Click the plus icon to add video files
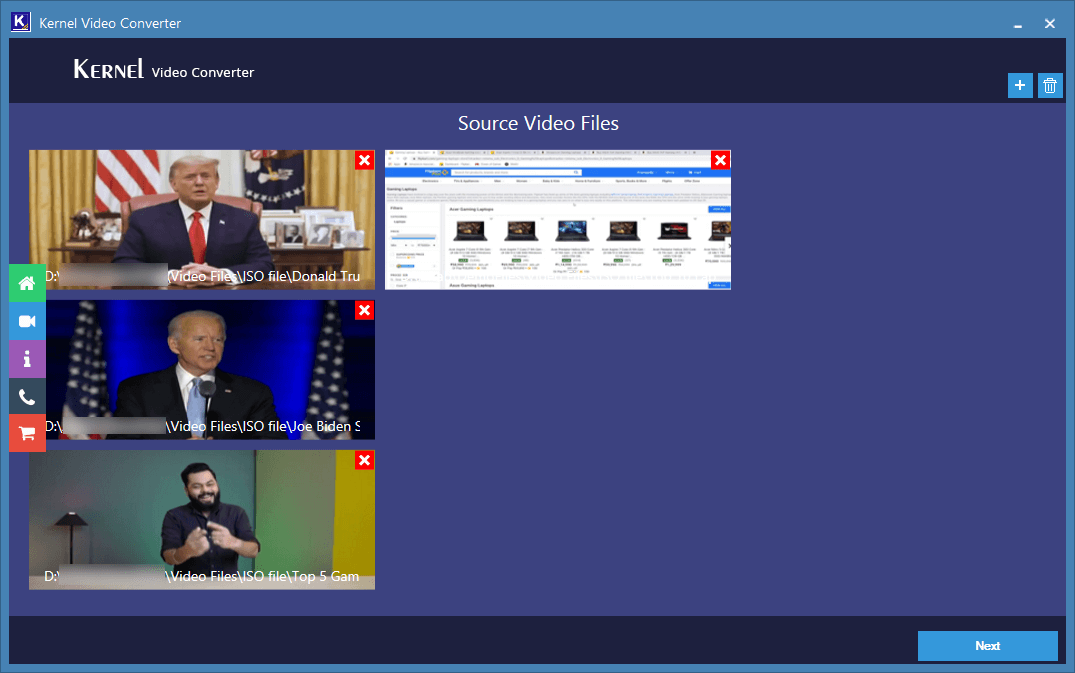 (x=1019, y=86)
